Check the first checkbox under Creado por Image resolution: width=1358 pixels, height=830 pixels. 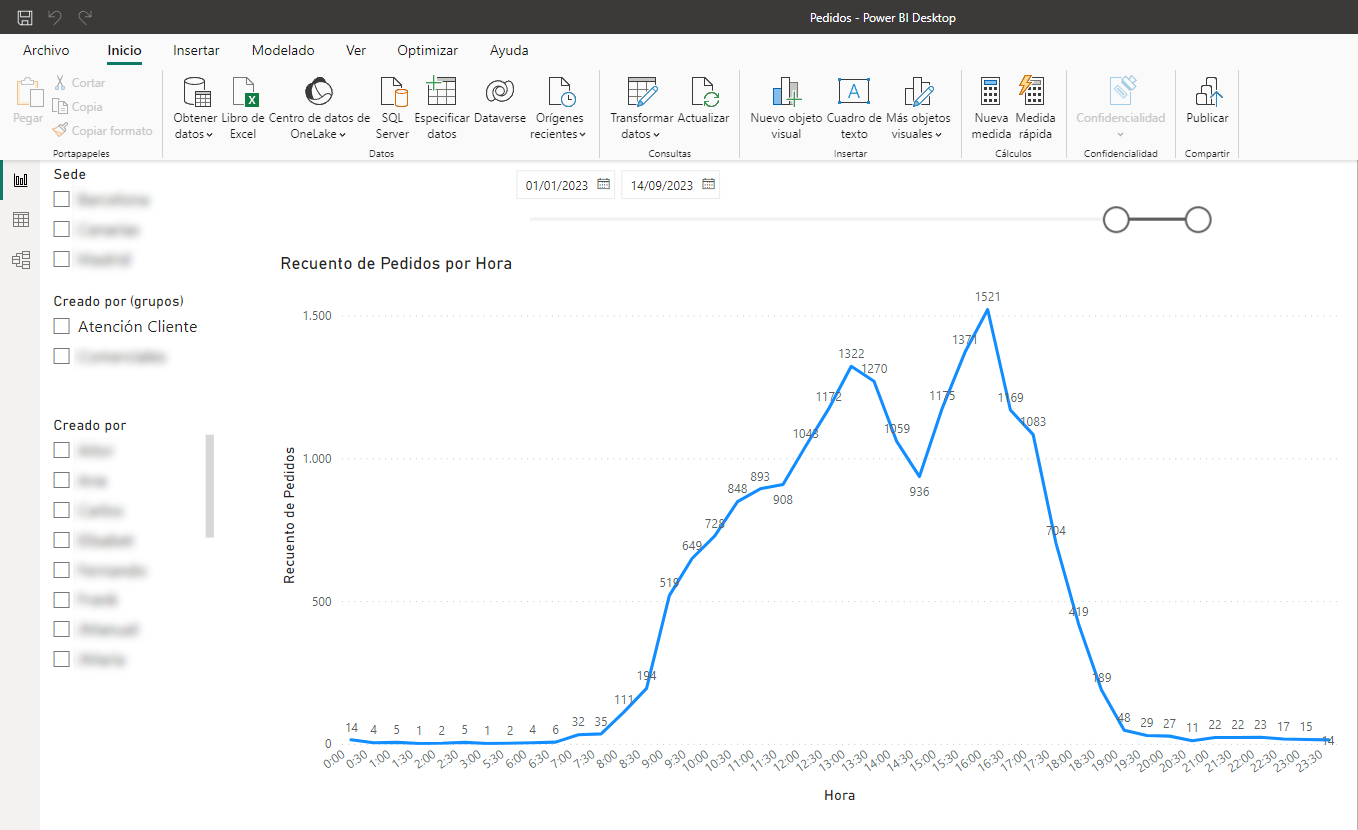(x=62, y=450)
